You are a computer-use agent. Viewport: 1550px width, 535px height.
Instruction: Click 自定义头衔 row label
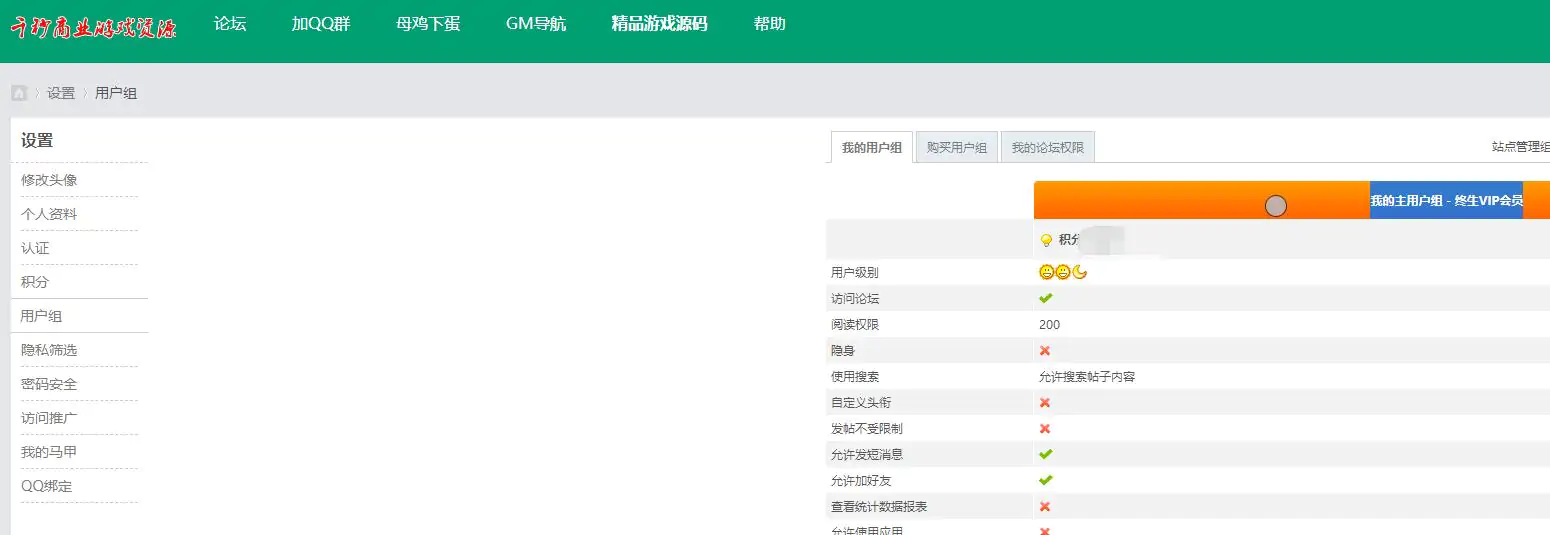click(861, 402)
